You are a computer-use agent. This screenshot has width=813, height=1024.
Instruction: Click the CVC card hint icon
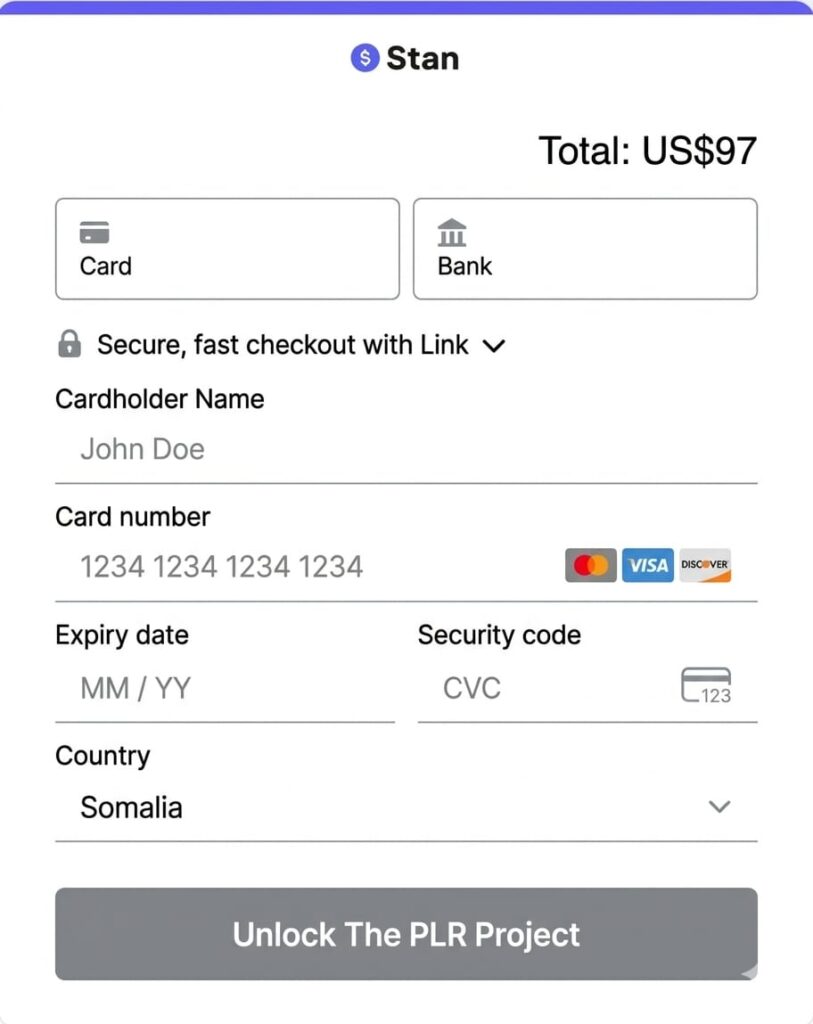[x=706, y=687]
